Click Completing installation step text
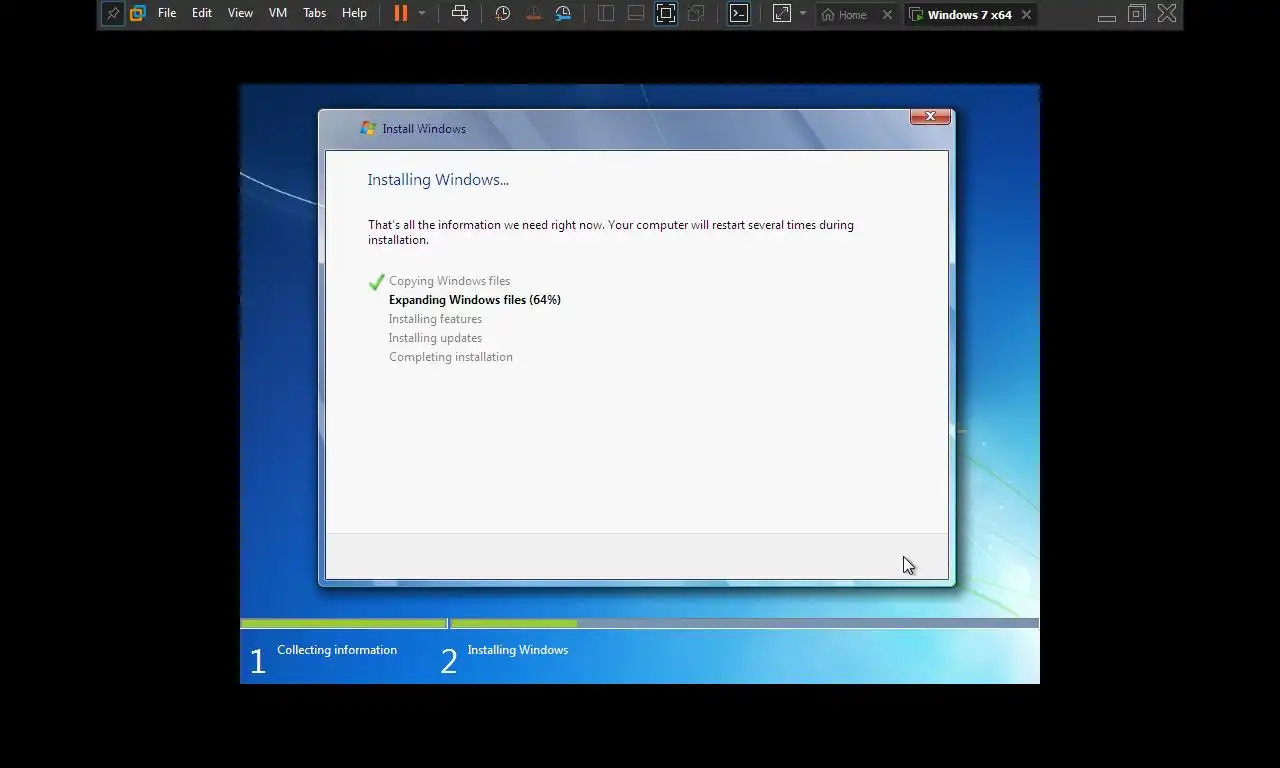The width and height of the screenshot is (1280, 768). tap(451, 357)
